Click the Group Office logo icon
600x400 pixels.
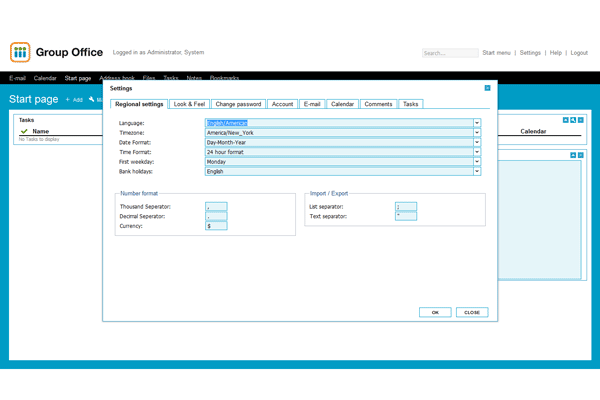click(20, 53)
